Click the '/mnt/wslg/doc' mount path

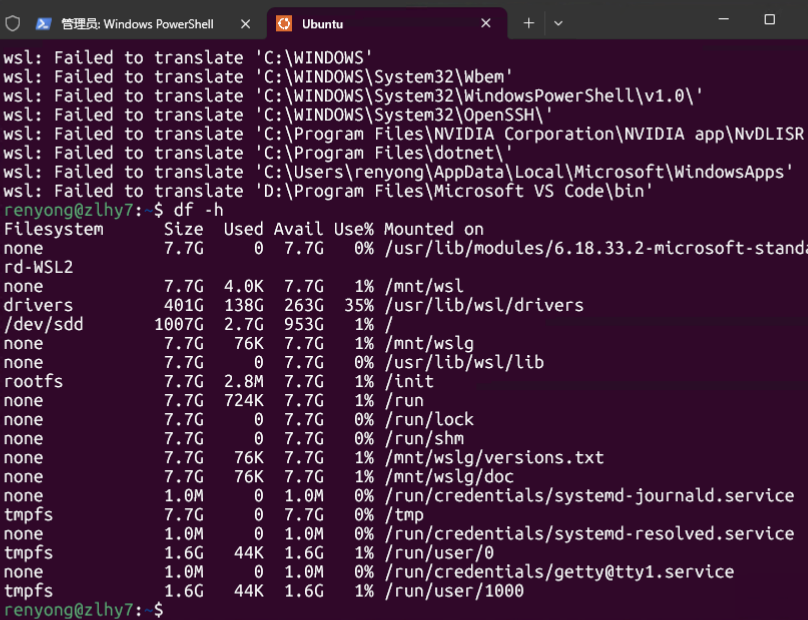(449, 477)
